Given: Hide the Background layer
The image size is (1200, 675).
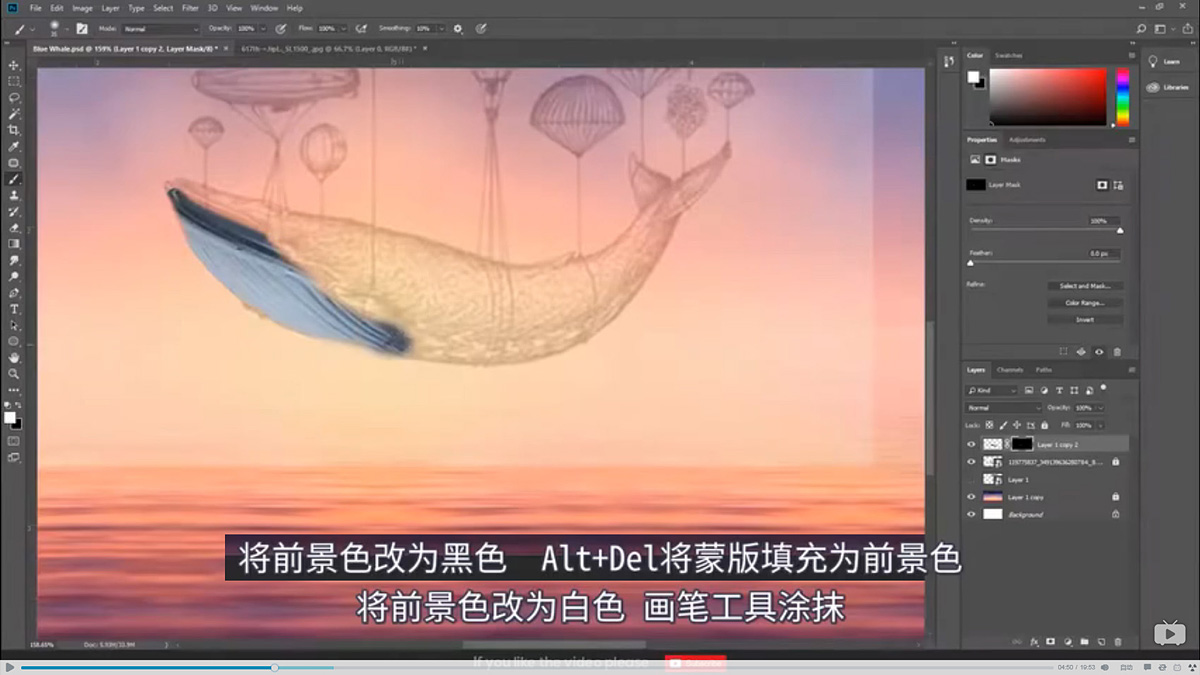Looking at the screenshot, I should (x=971, y=514).
